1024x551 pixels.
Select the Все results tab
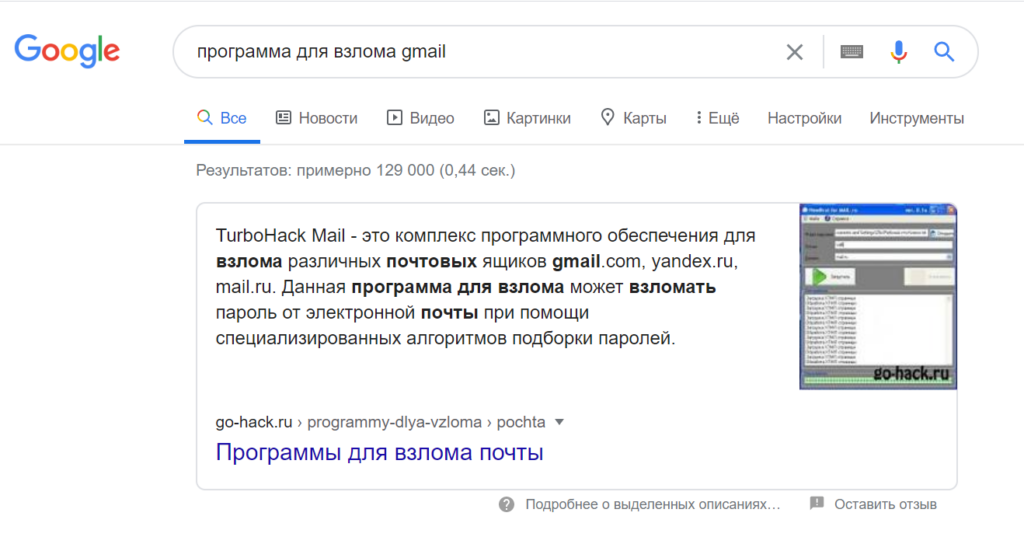click(x=222, y=118)
